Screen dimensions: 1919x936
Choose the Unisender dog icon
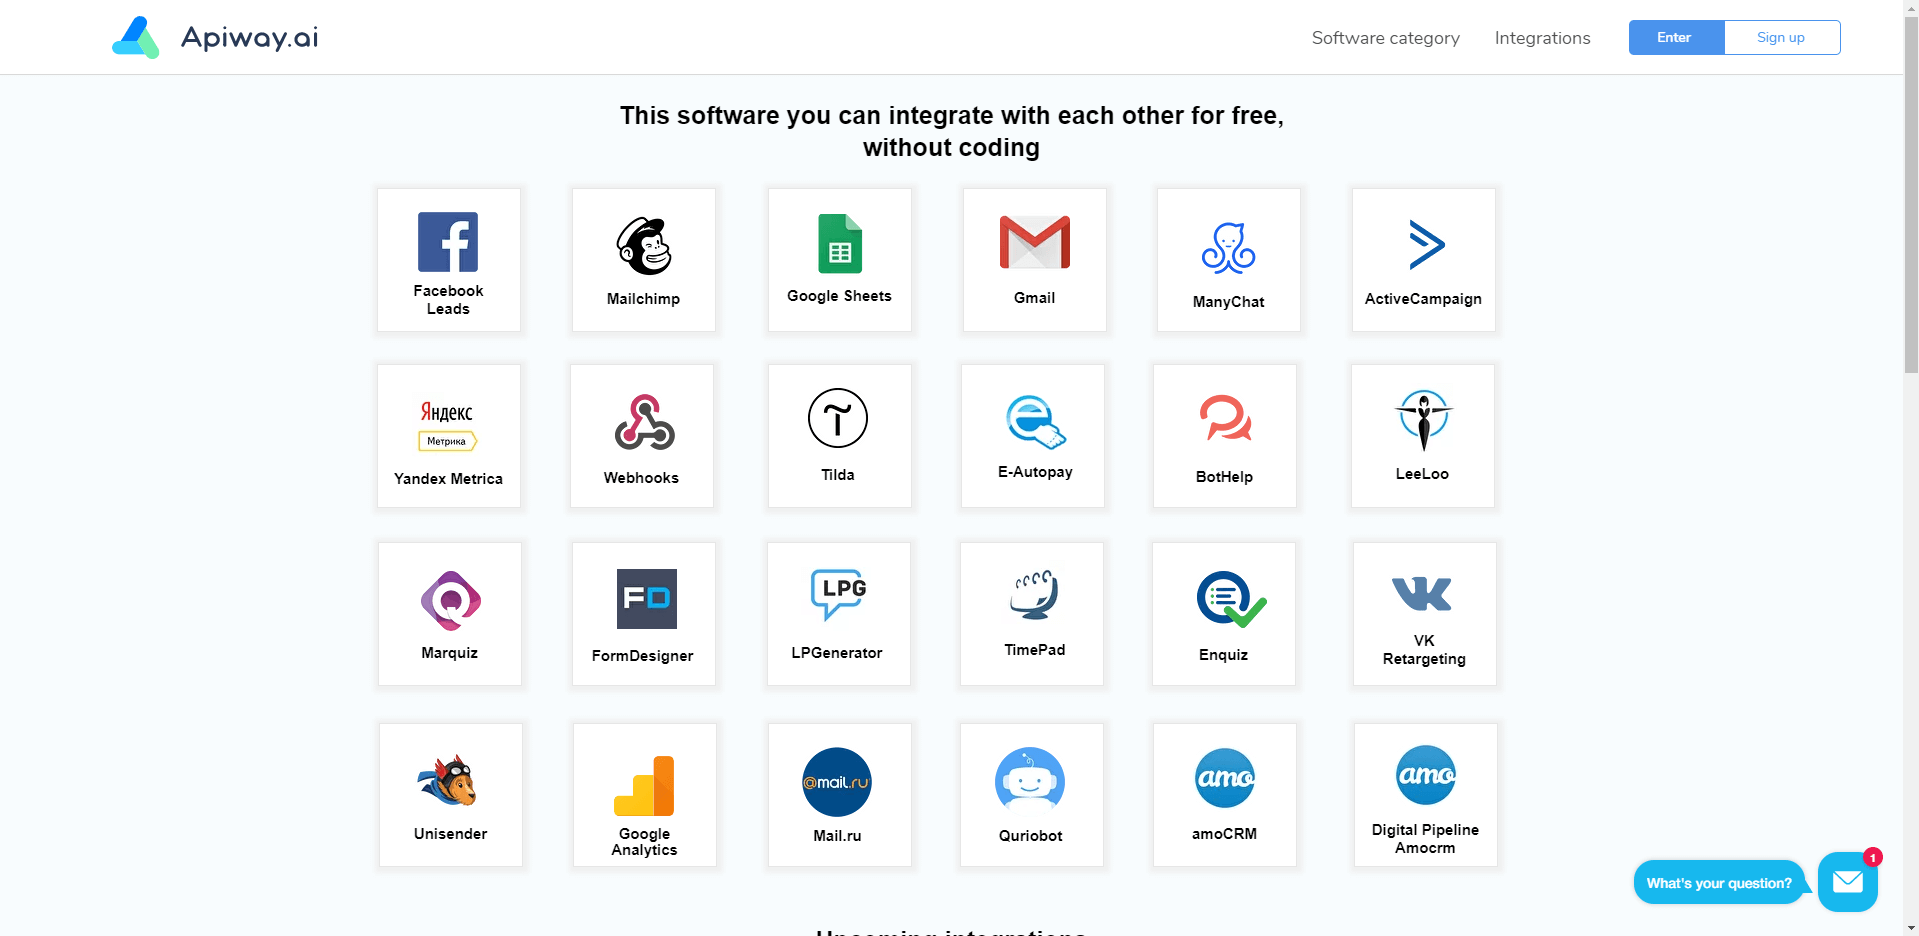[448, 780]
